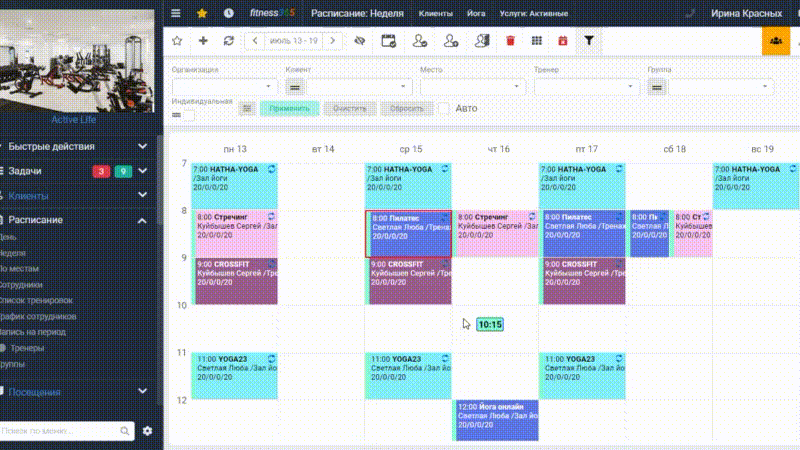Click the hamburger menu icon
The image size is (800, 450).
(176, 13)
